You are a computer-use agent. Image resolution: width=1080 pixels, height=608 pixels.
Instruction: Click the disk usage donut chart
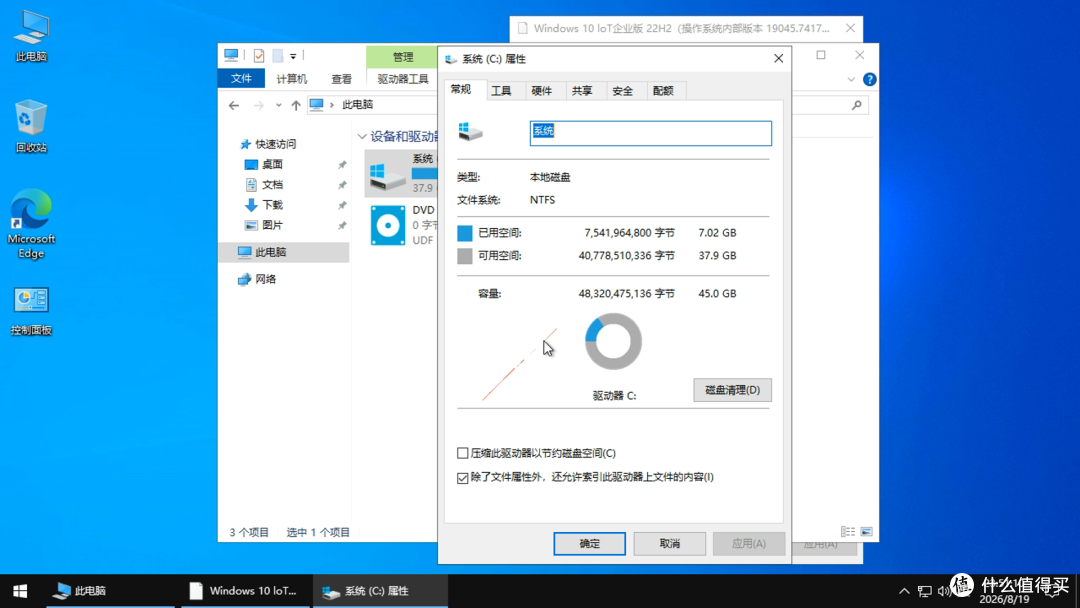(613, 342)
